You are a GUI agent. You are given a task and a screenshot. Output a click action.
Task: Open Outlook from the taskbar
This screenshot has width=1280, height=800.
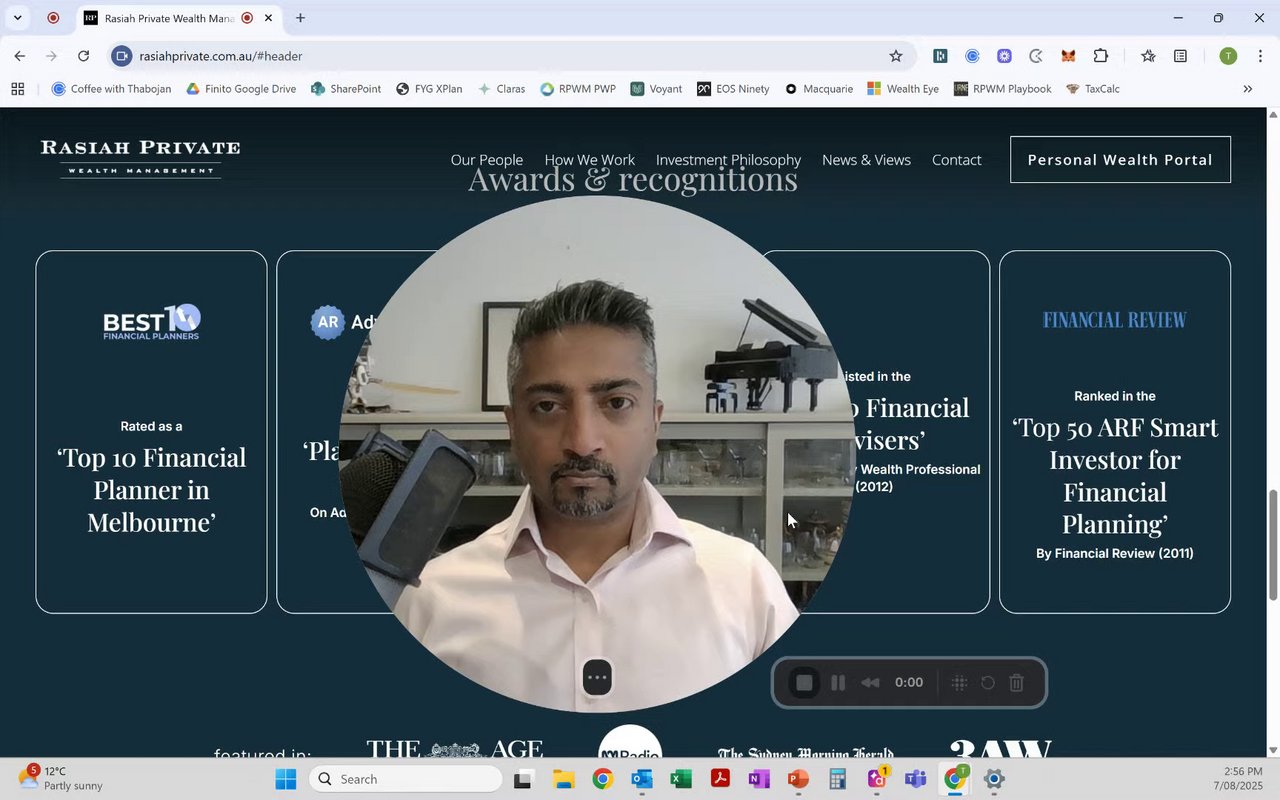pyautogui.click(x=642, y=779)
